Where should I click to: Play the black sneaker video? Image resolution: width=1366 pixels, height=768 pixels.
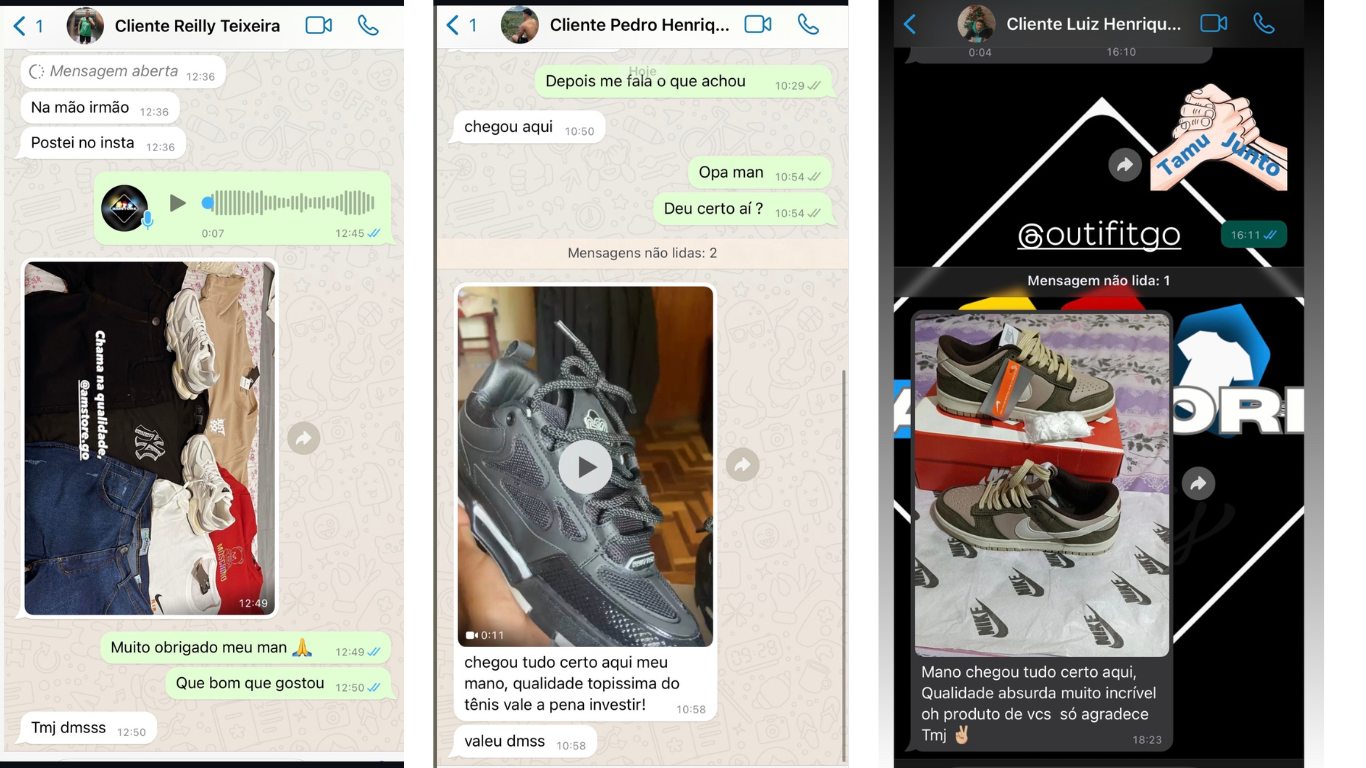[585, 467]
